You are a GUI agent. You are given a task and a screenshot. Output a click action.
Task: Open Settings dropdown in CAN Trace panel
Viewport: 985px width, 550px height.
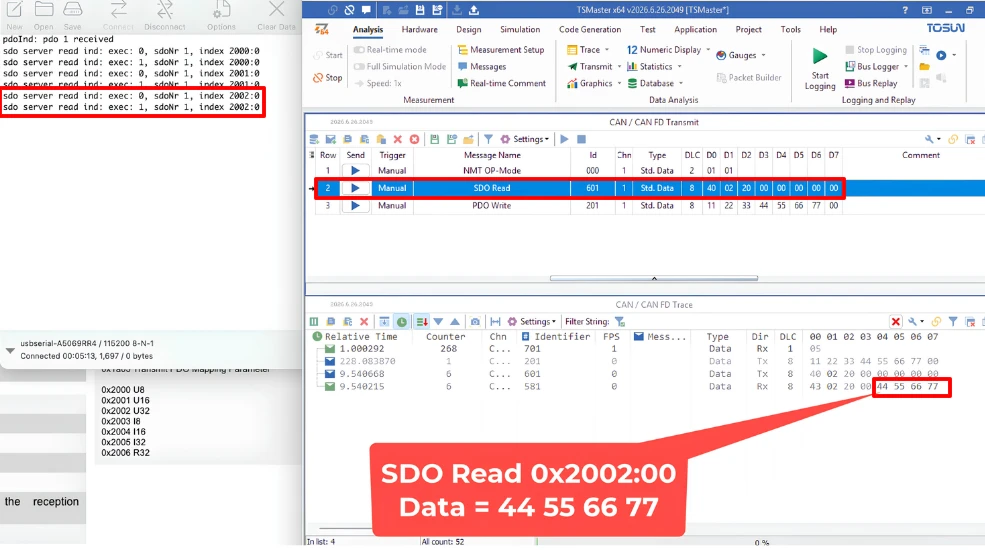click(x=532, y=321)
